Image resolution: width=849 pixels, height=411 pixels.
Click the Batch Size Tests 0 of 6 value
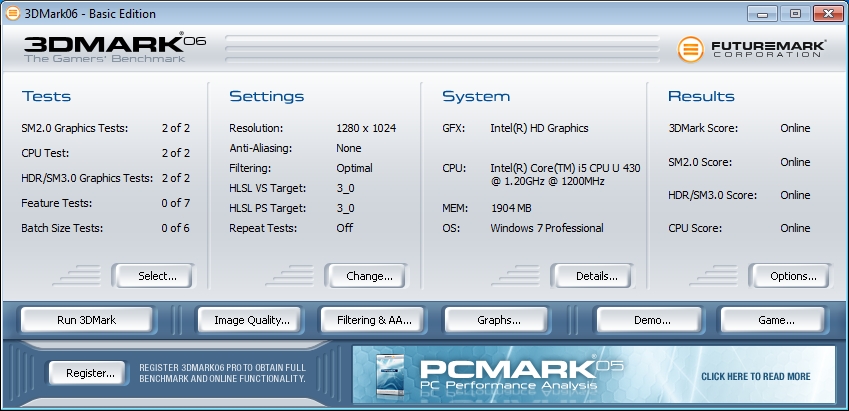pos(175,228)
